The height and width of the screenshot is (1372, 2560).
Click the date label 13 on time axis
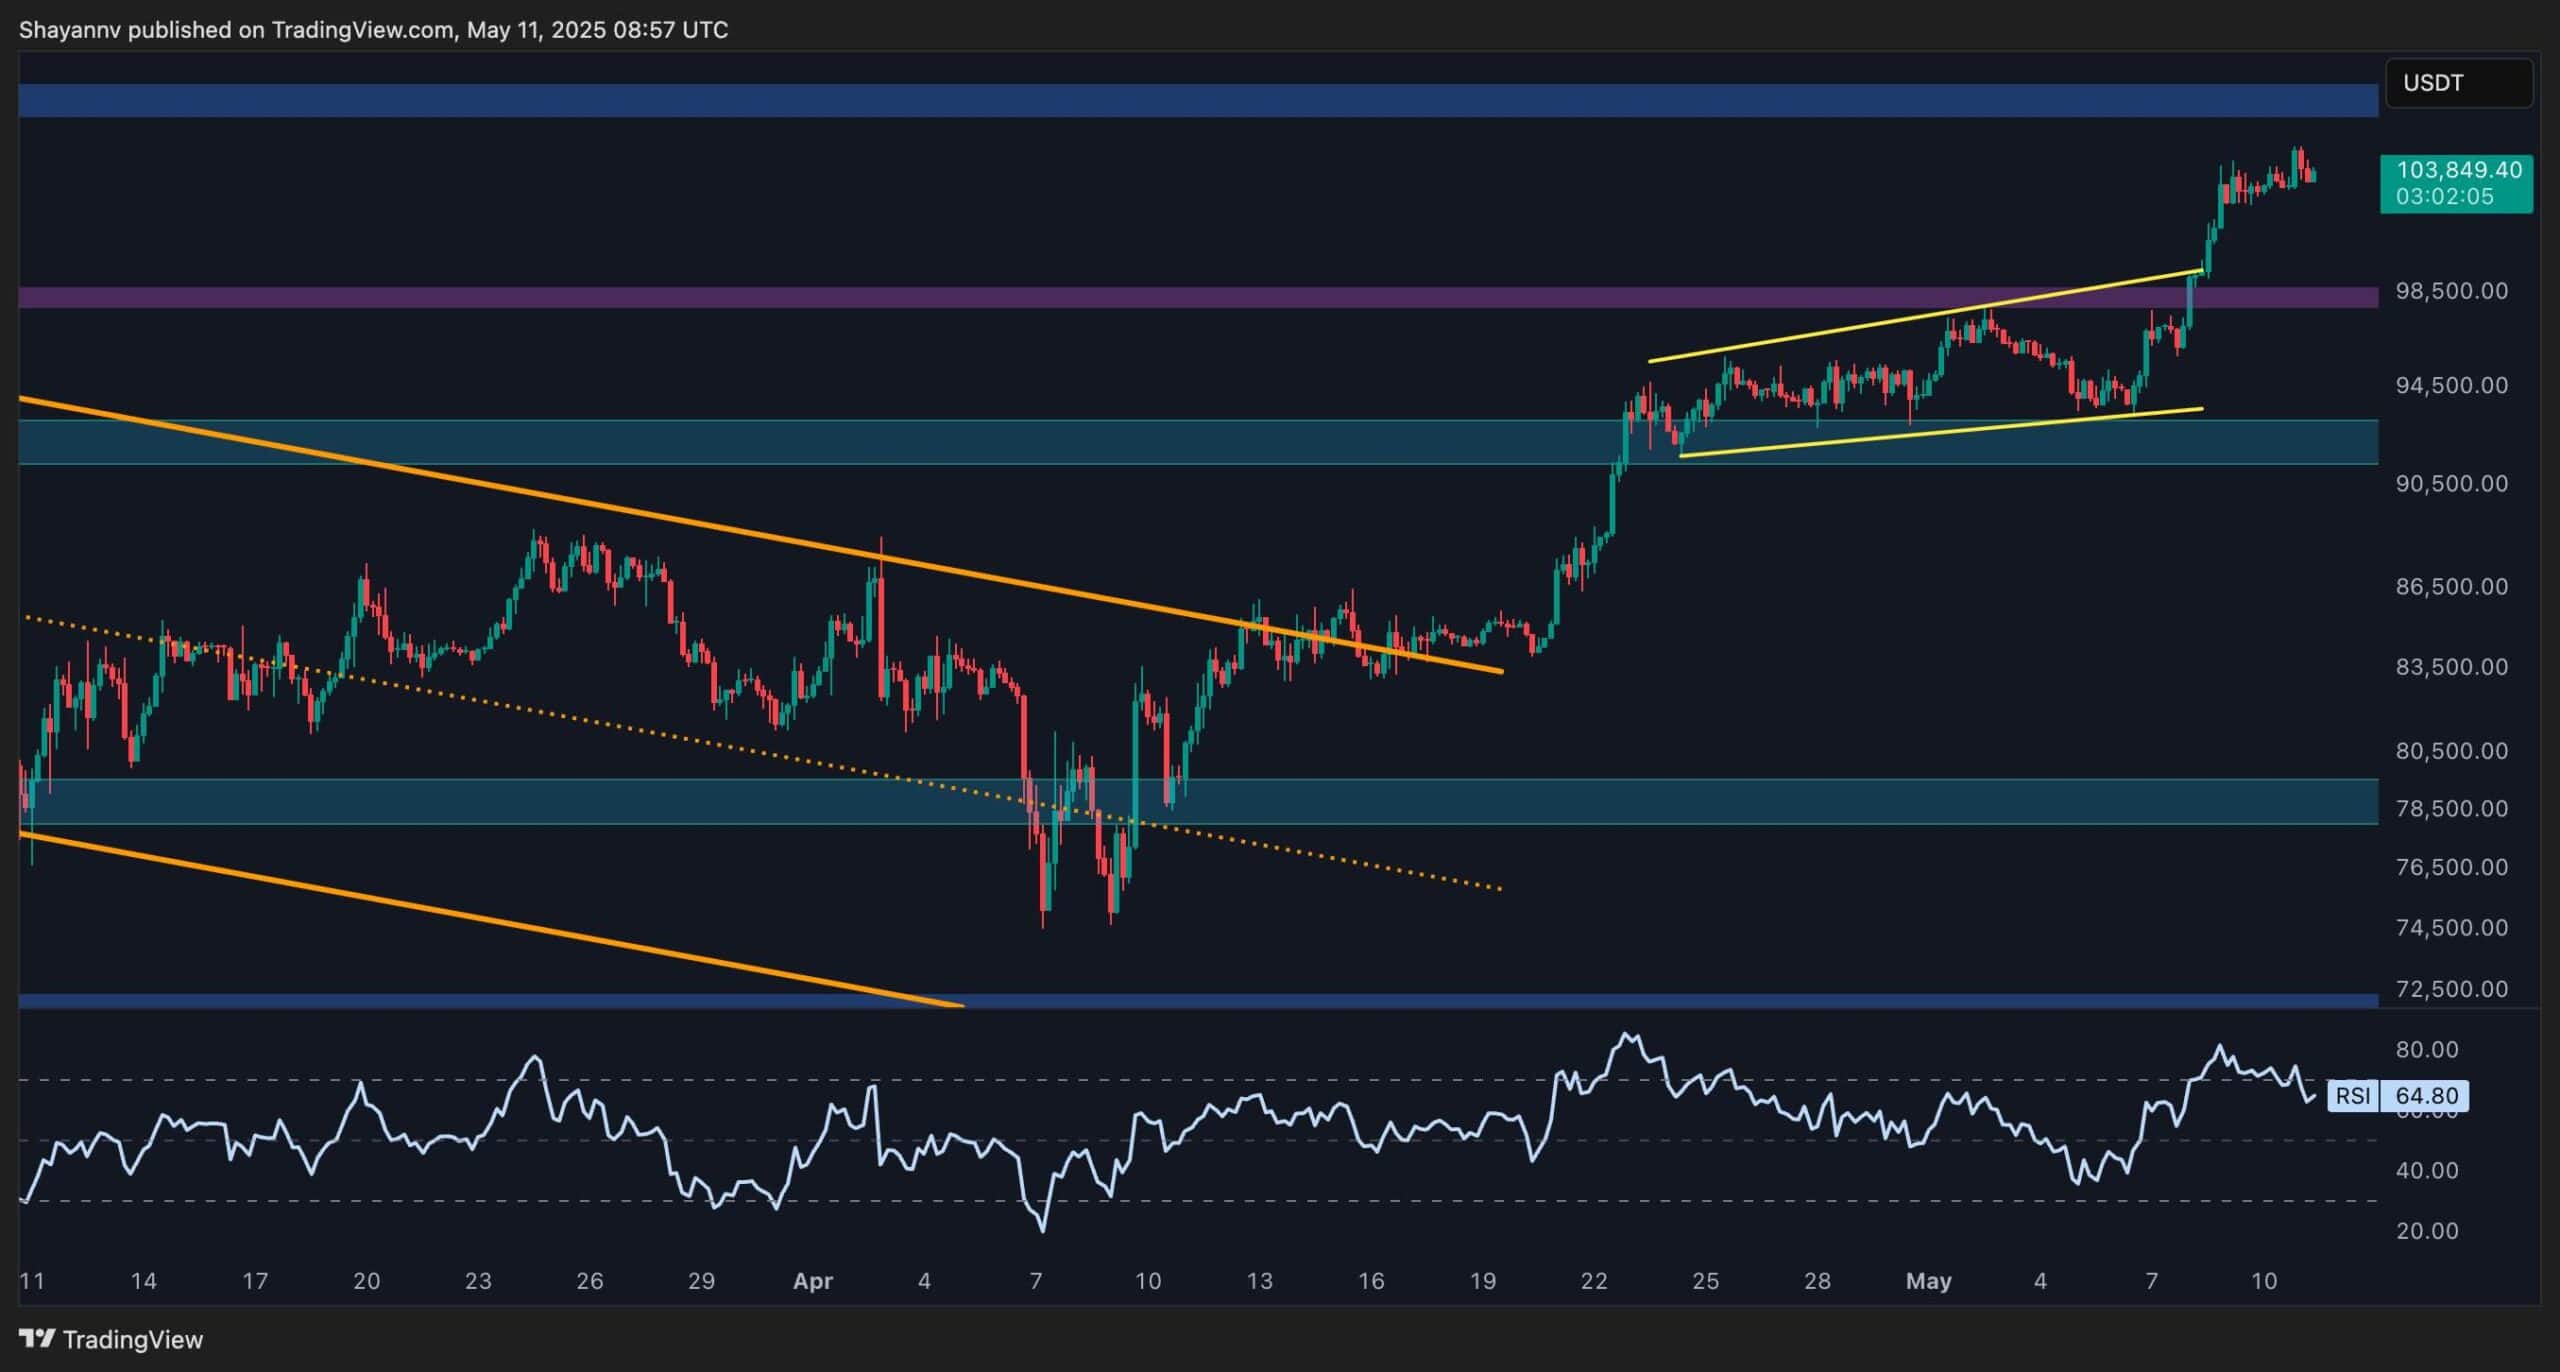pos(1259,1281)
